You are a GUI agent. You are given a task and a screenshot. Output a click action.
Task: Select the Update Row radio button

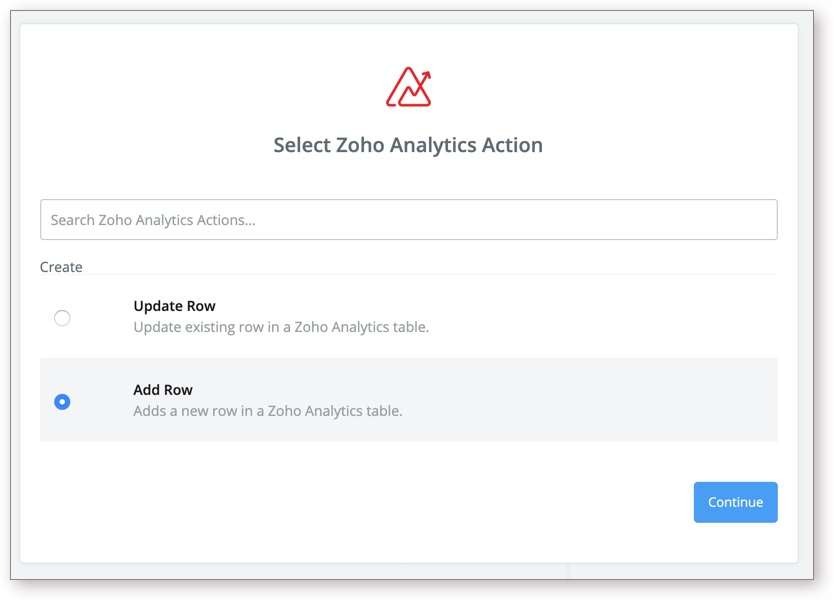[x=62, y=318]
